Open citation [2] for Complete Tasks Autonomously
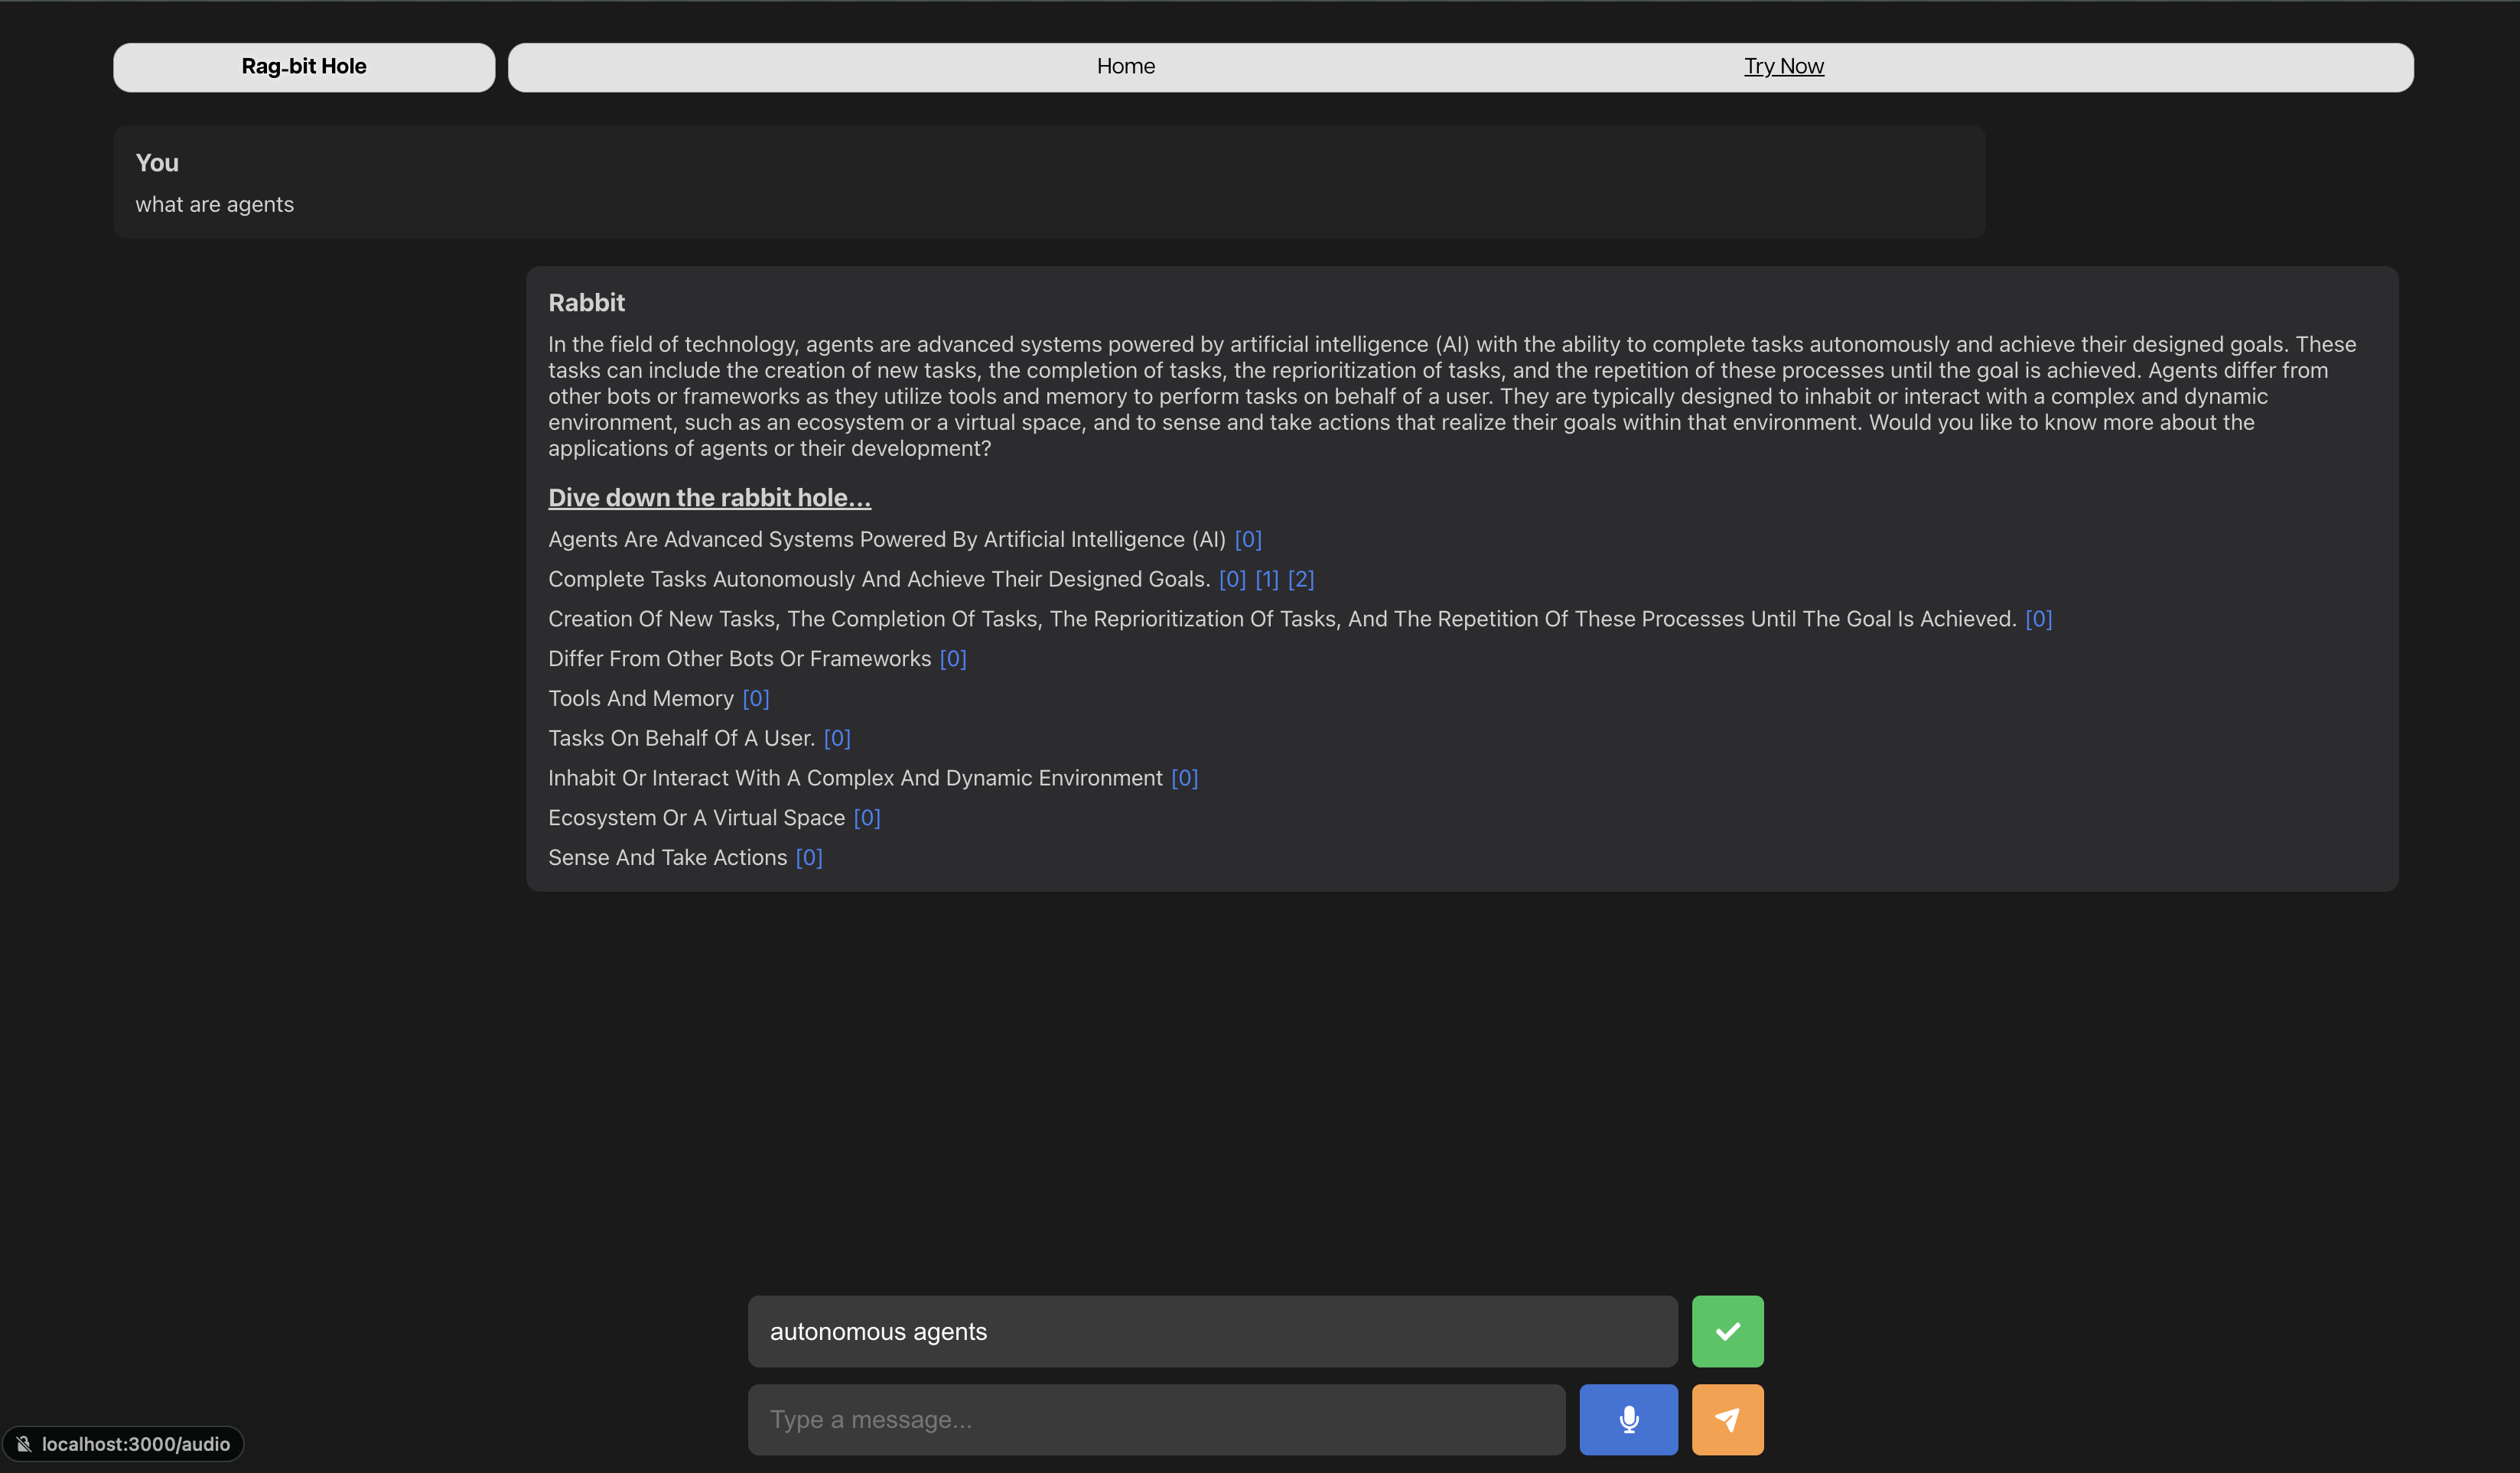 pyautogui.click(x=1300, y=580)
